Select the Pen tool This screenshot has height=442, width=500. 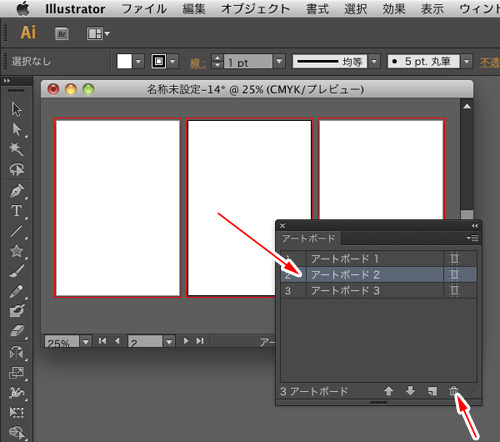pyautogui.click(x=17, y=191)
